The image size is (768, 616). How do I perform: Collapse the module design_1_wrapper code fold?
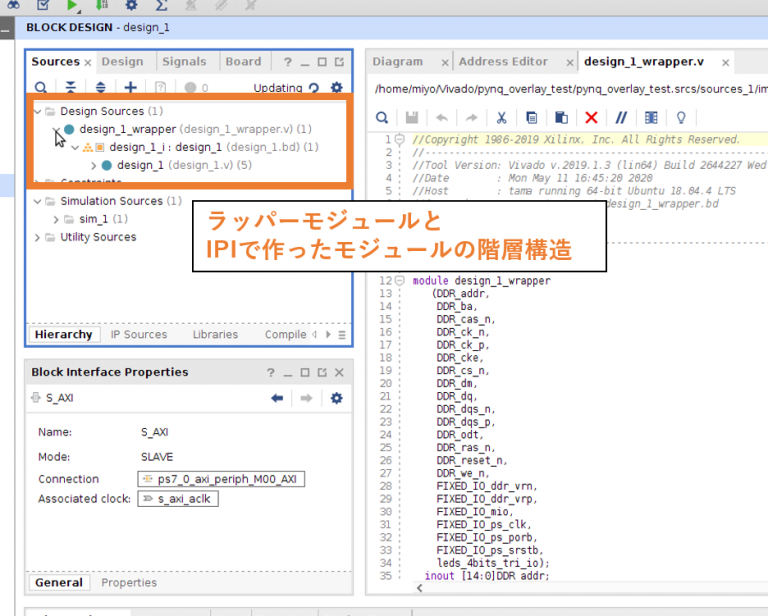(x=400, y=281)
